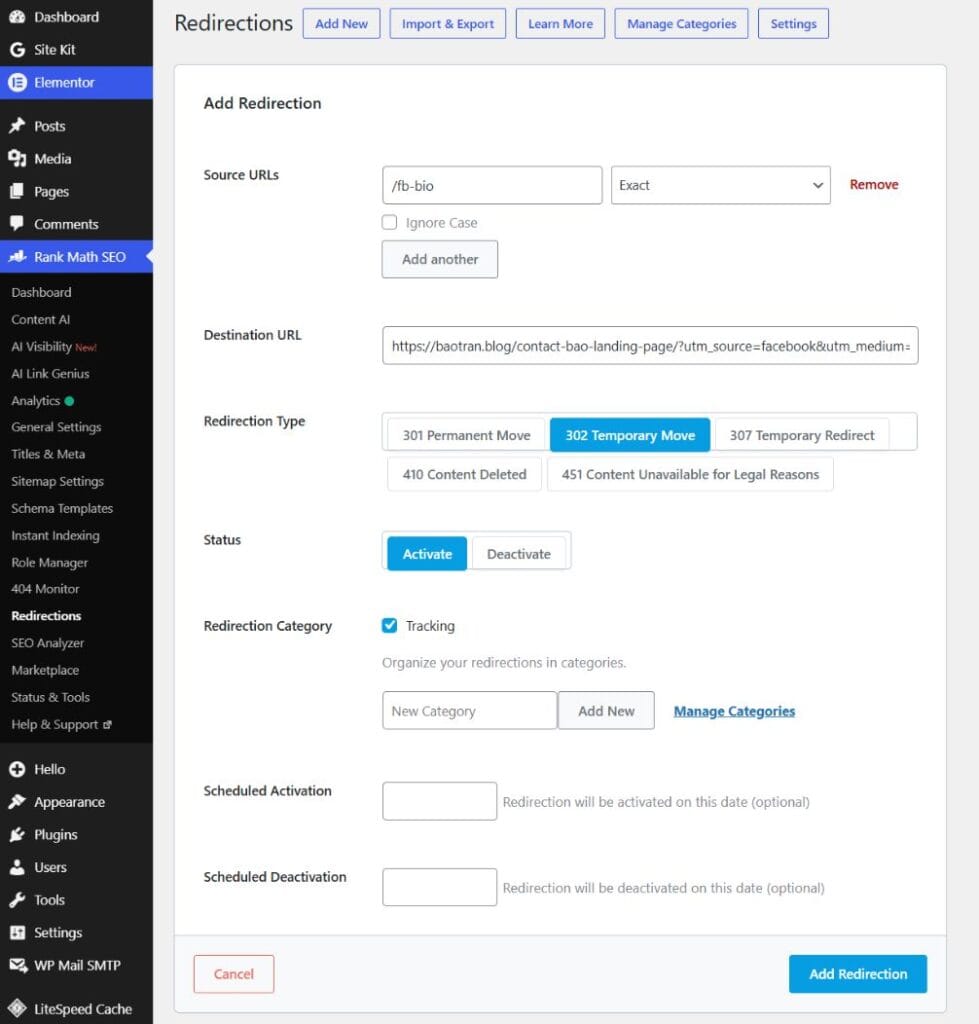The image size is (979, 1024).
Task: Click the Settings sliders icon
Action: (18, 933)
